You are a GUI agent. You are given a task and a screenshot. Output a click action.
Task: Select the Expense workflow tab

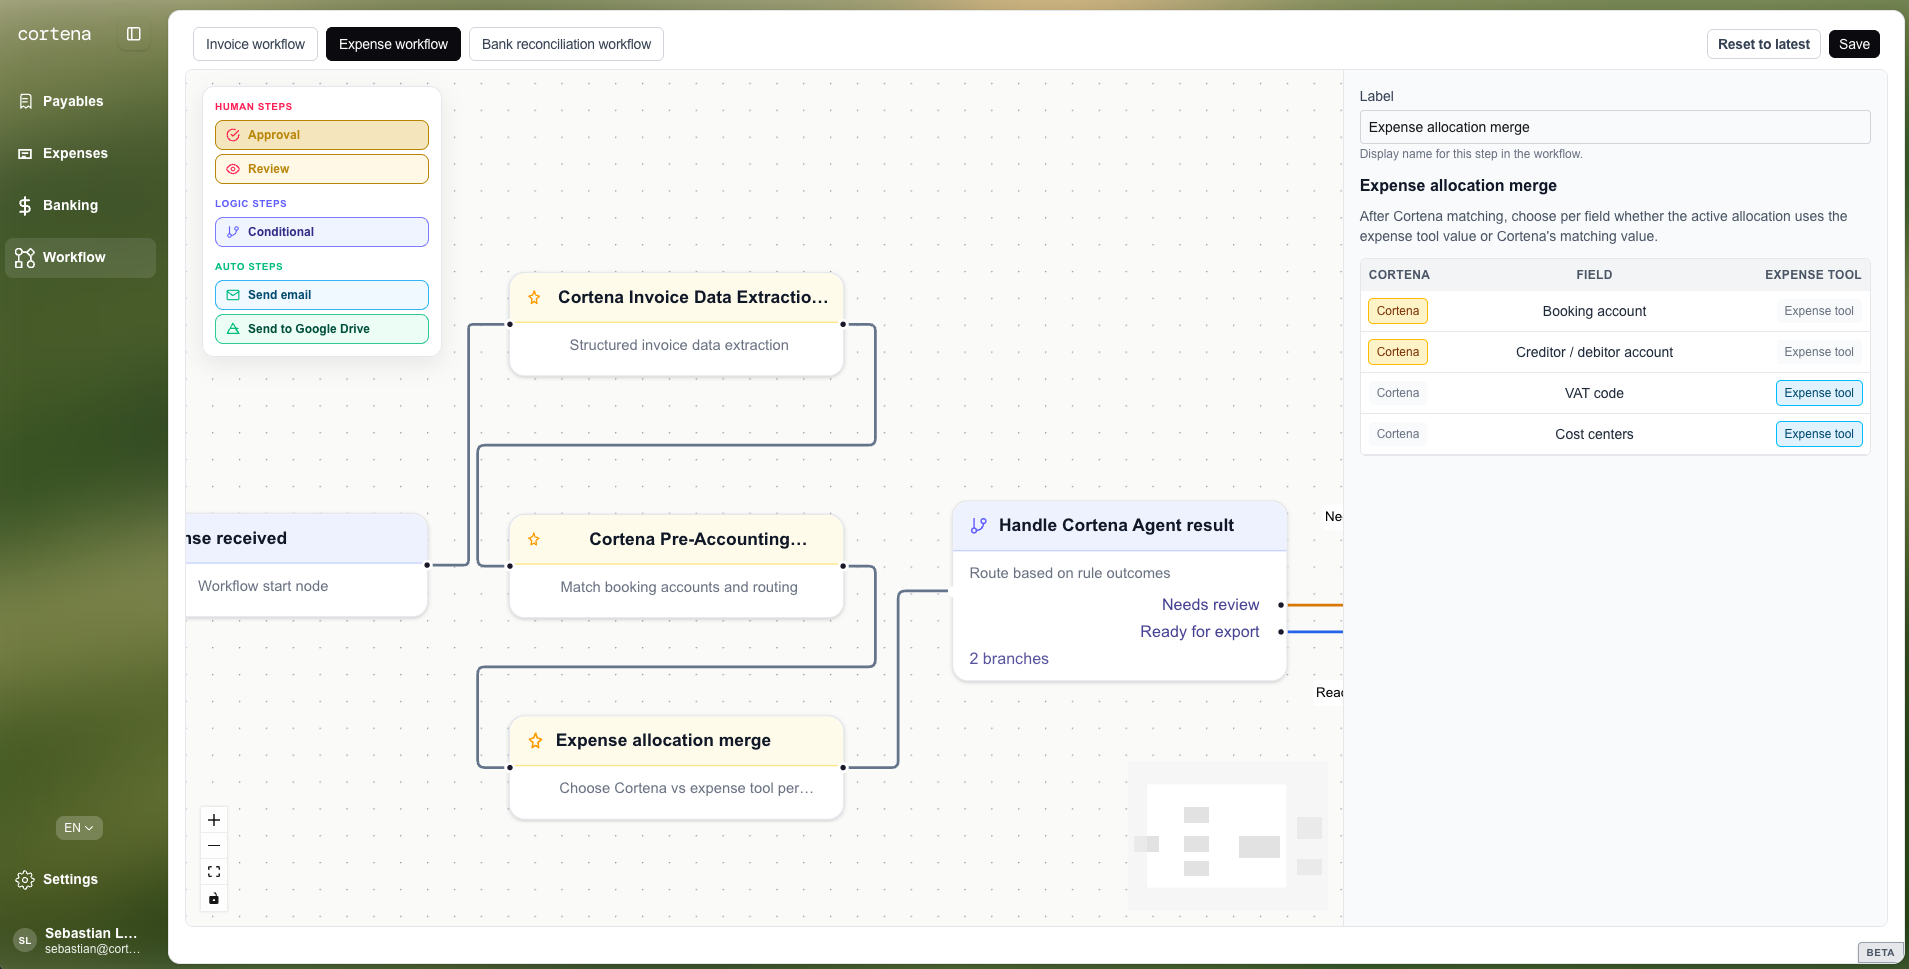pos(393,44)
